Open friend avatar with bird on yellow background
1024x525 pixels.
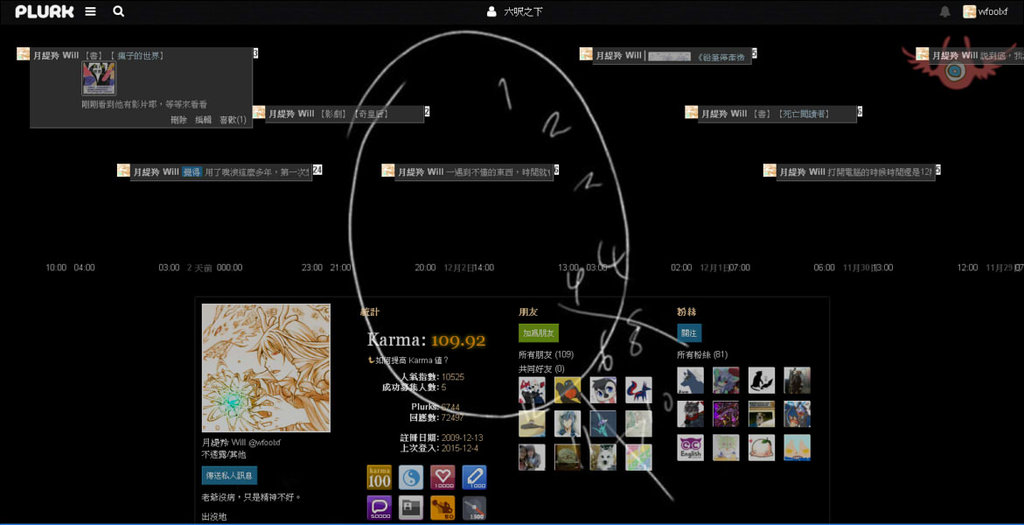568,390
